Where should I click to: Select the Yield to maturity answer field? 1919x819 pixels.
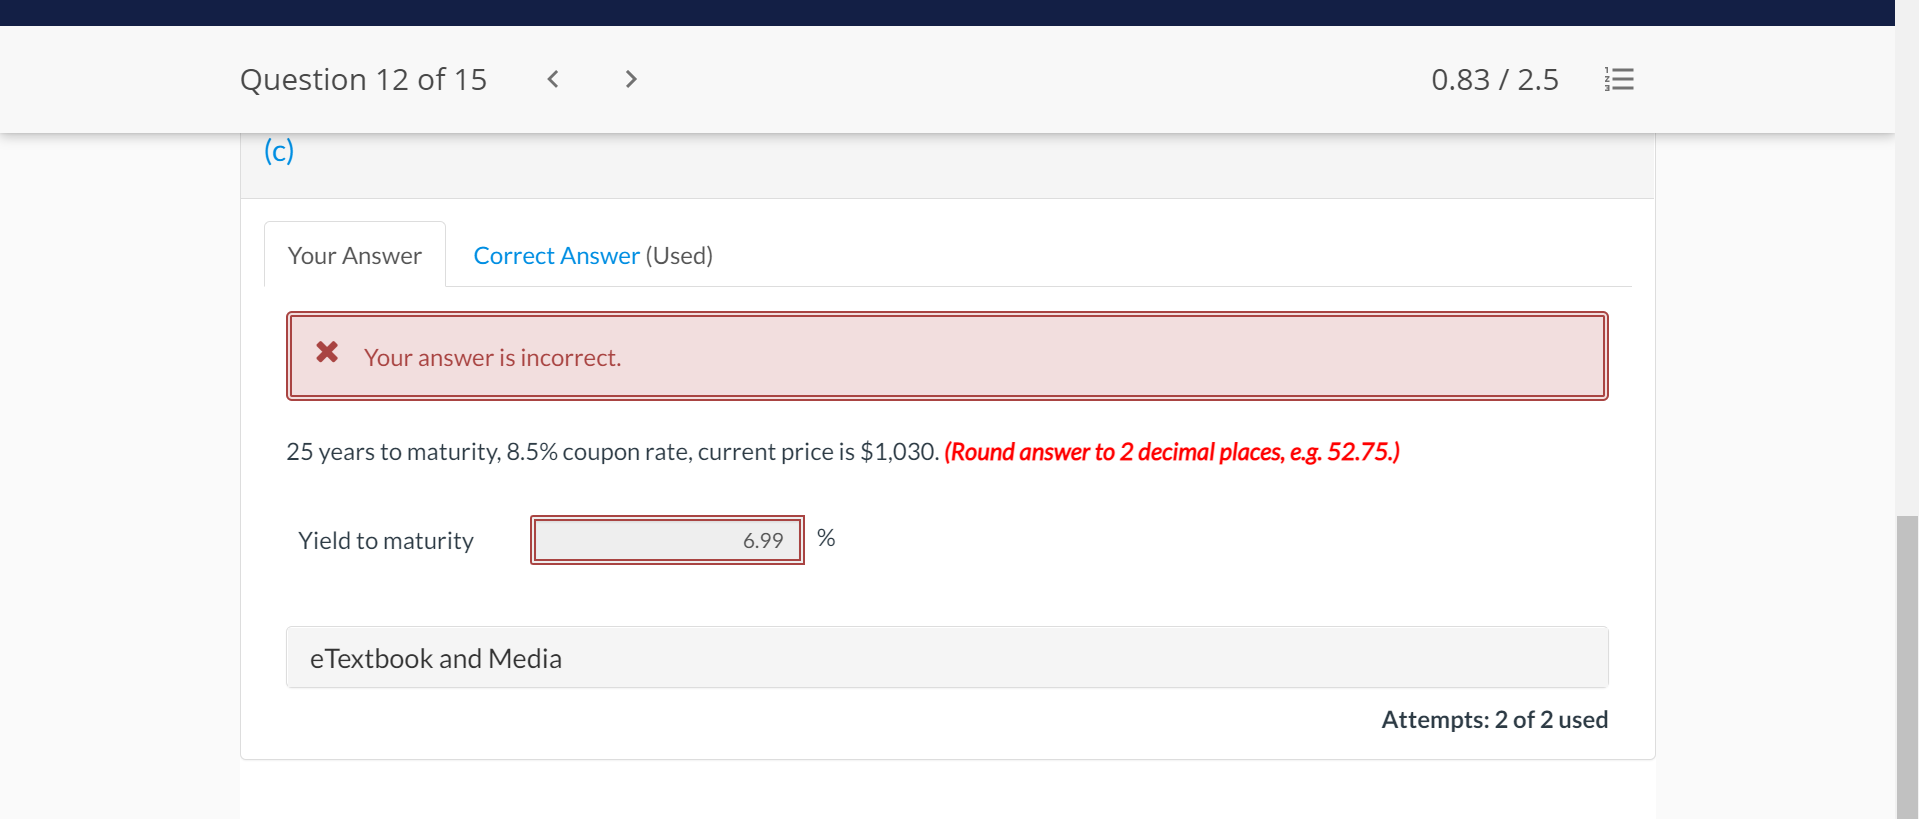(x=666, y=540)
